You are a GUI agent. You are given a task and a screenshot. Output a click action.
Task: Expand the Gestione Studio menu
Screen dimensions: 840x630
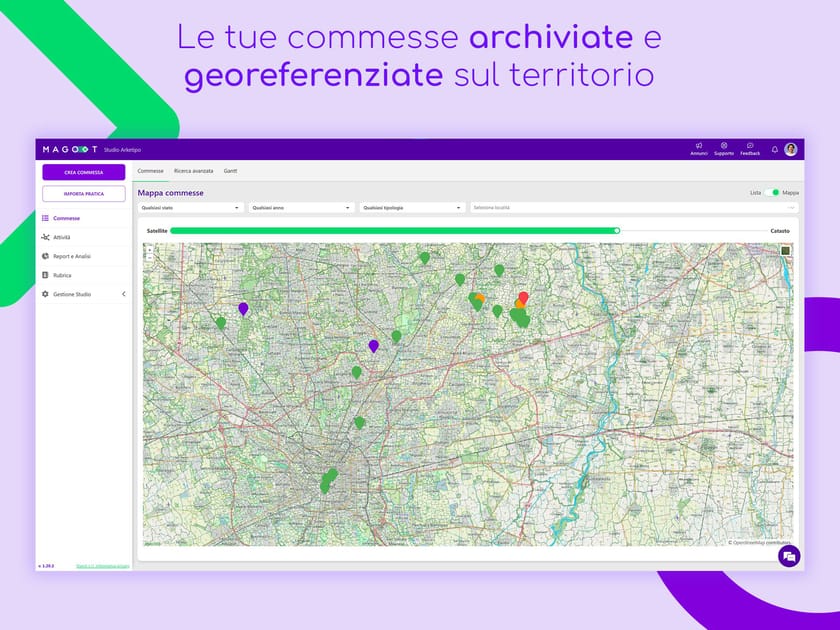[70, 294]
